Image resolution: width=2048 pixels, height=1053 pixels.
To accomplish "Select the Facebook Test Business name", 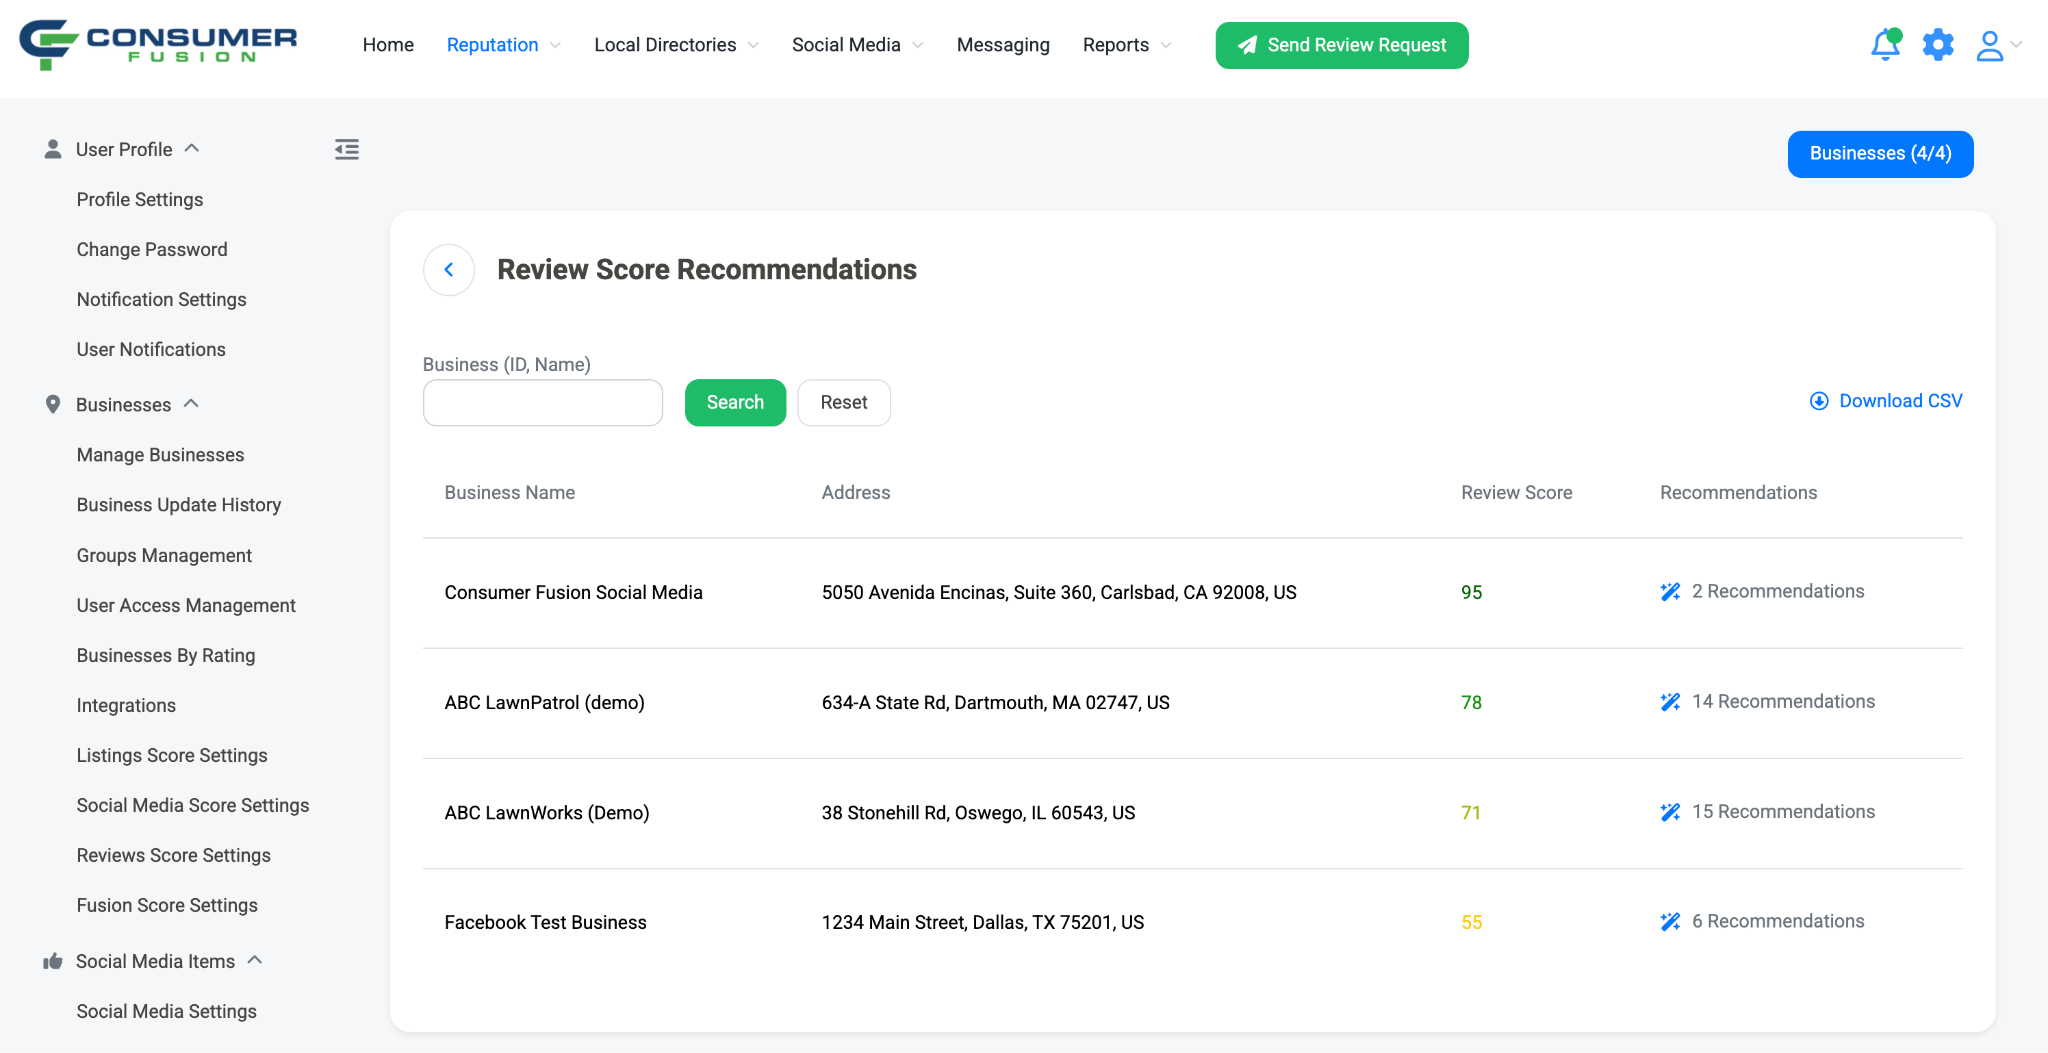I will click(x=546, y=922).
